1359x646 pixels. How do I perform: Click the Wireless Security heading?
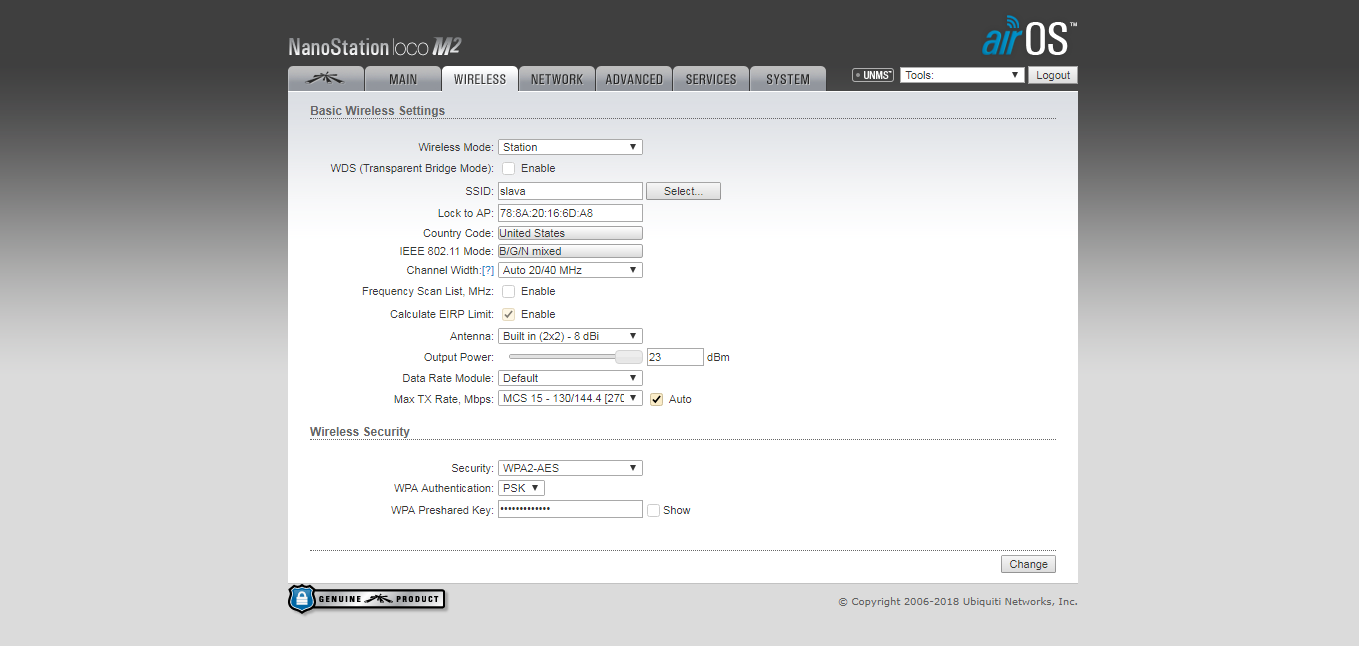pos(360,432)
